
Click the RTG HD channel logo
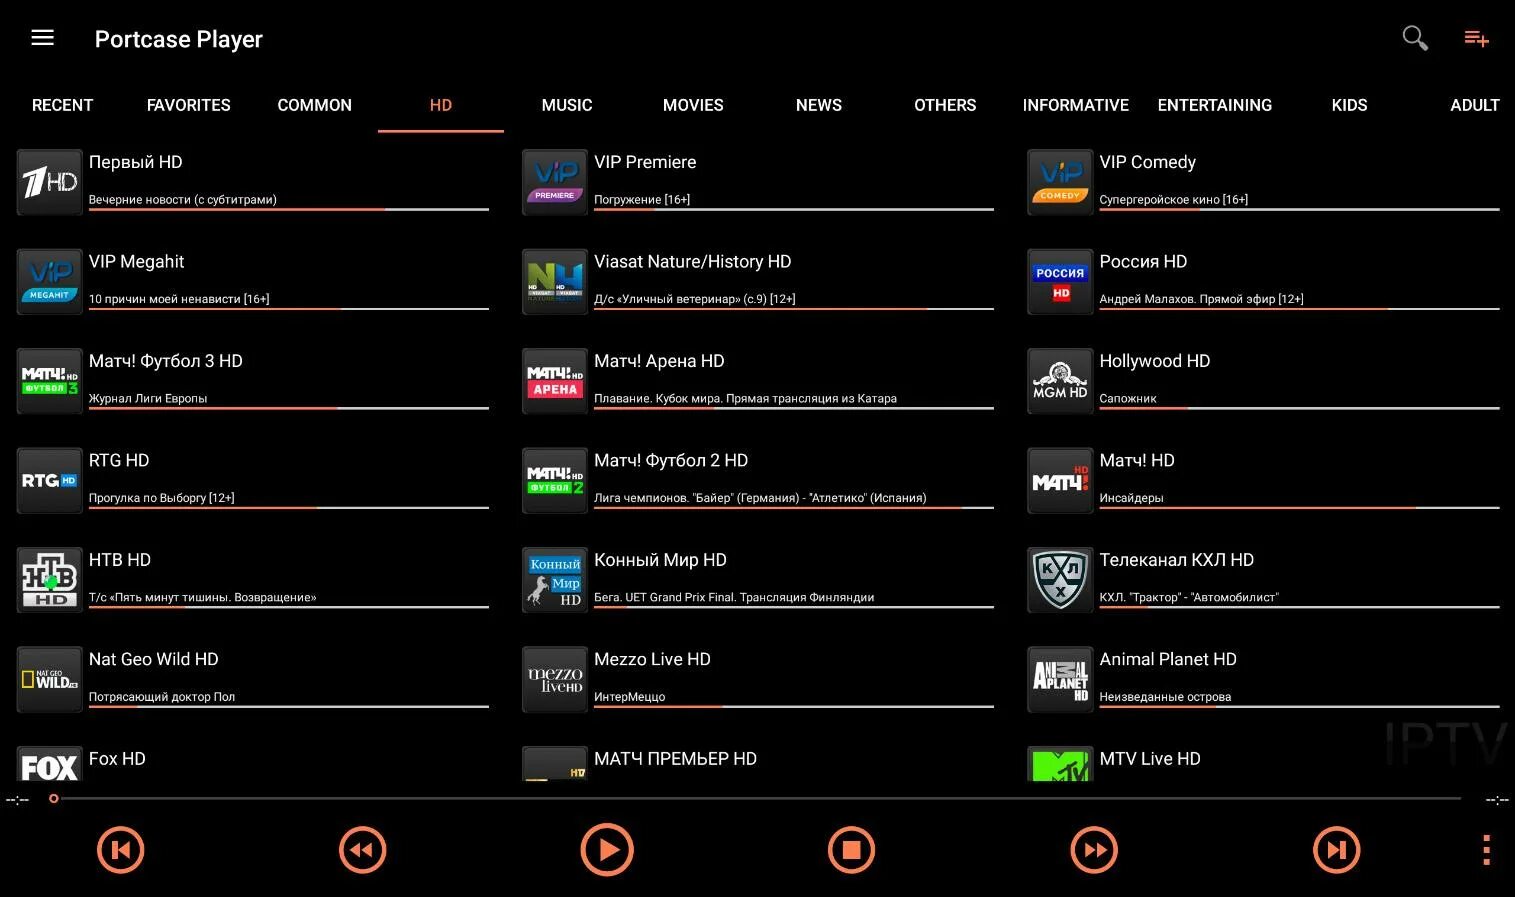pos(49,480)
